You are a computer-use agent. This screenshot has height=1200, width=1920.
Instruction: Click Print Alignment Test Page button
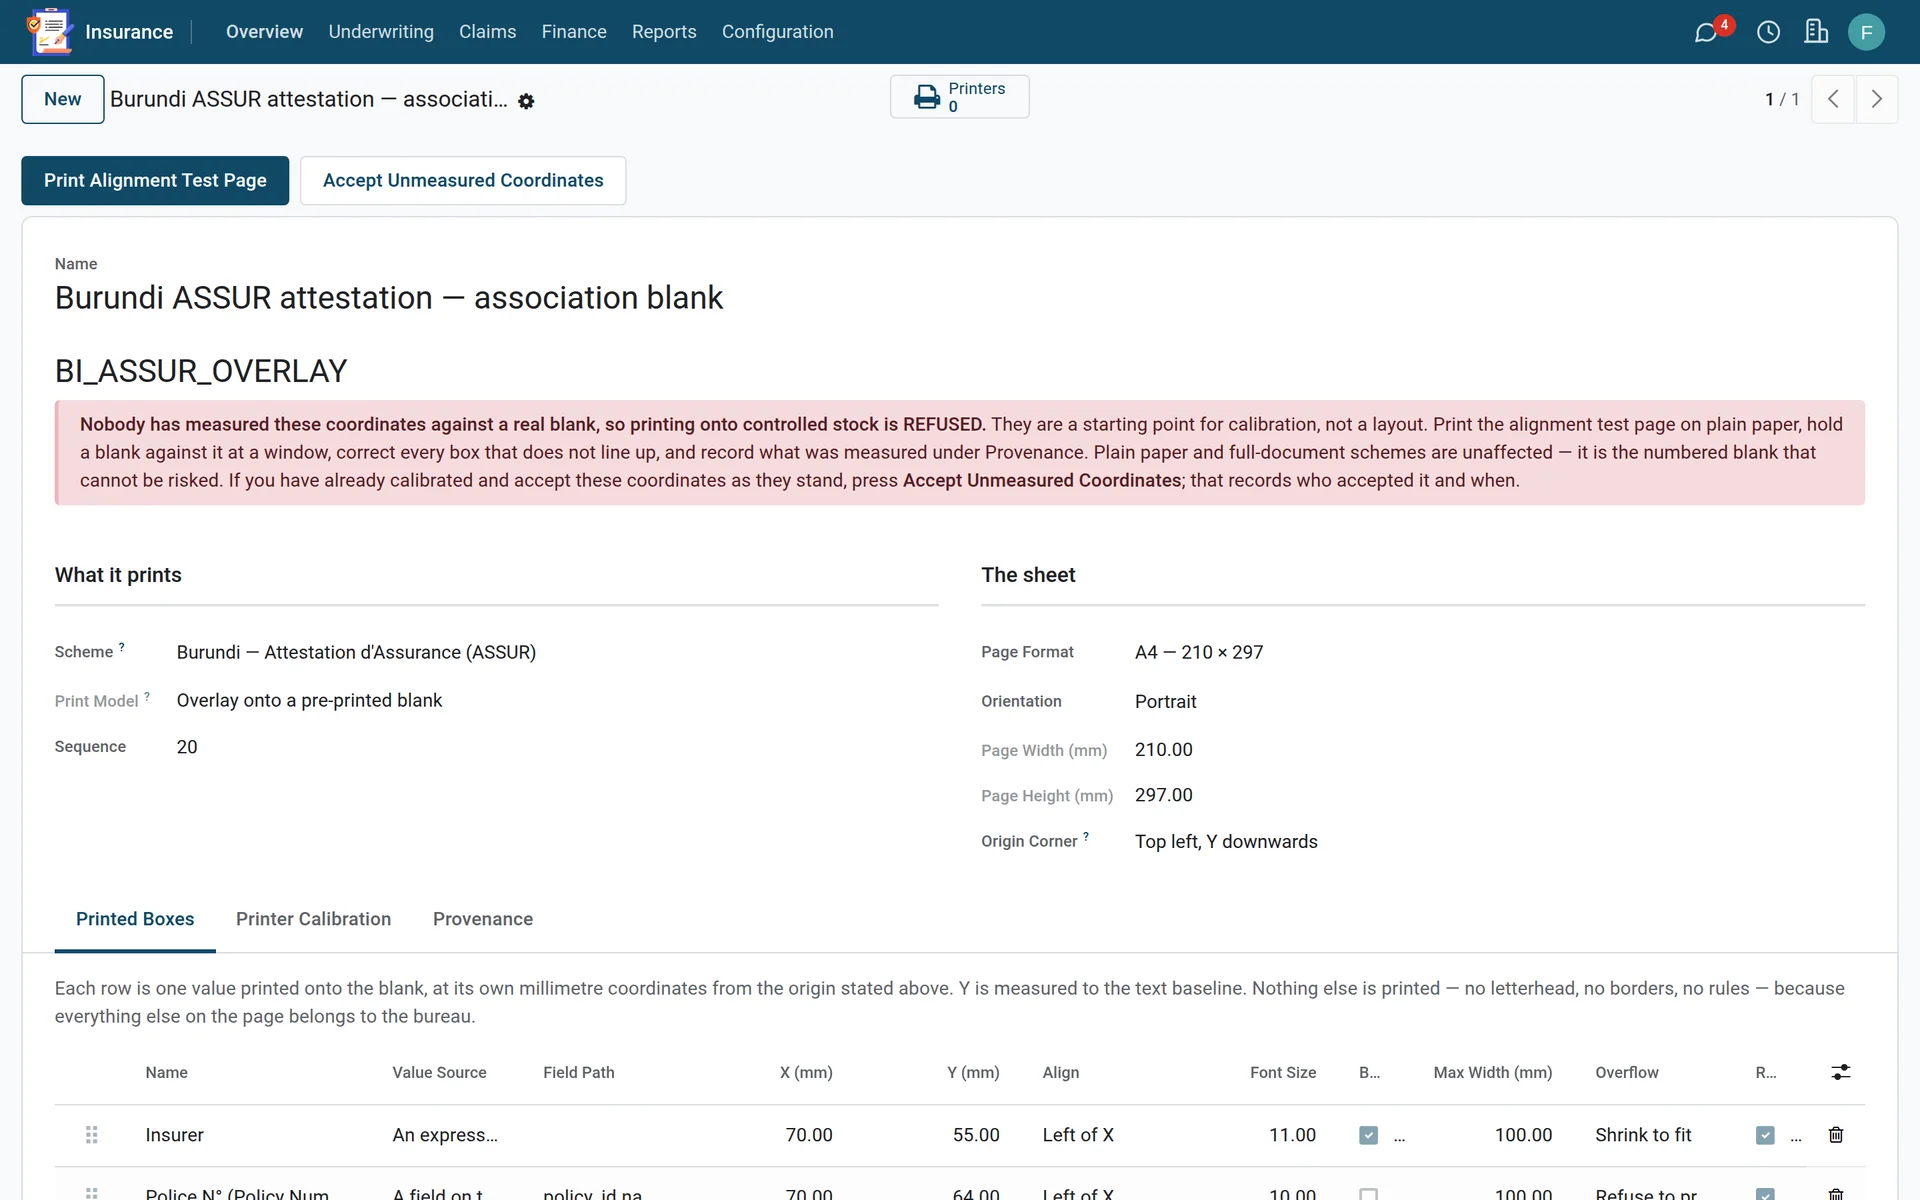tap(155, 180)
